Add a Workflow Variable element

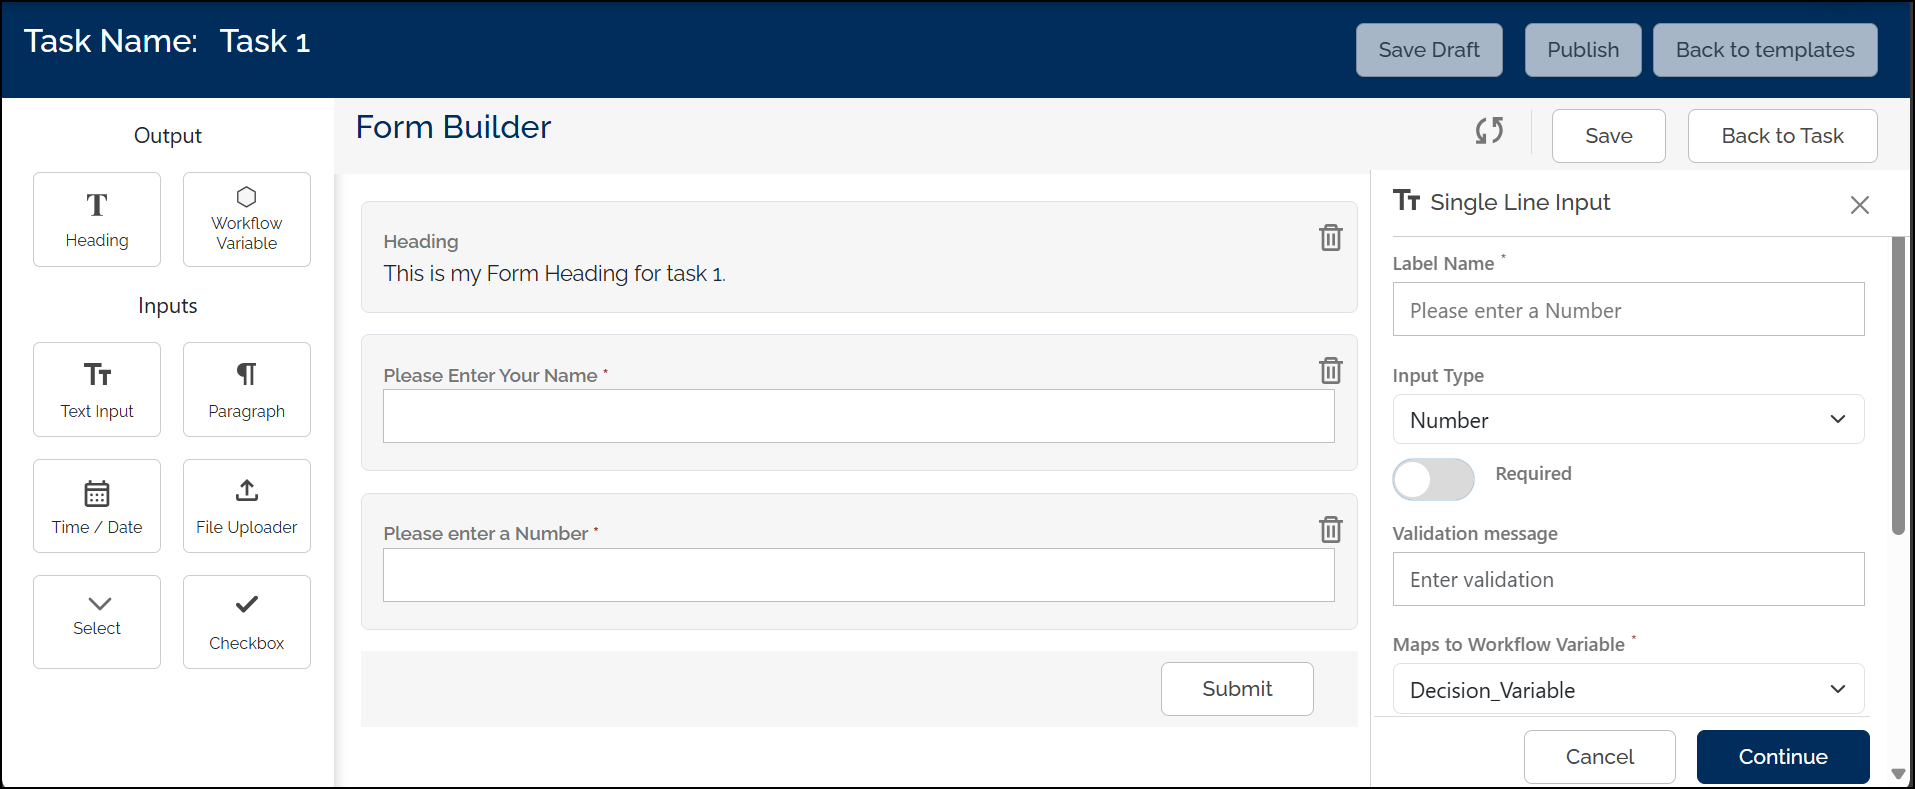[x=247, y=219]
